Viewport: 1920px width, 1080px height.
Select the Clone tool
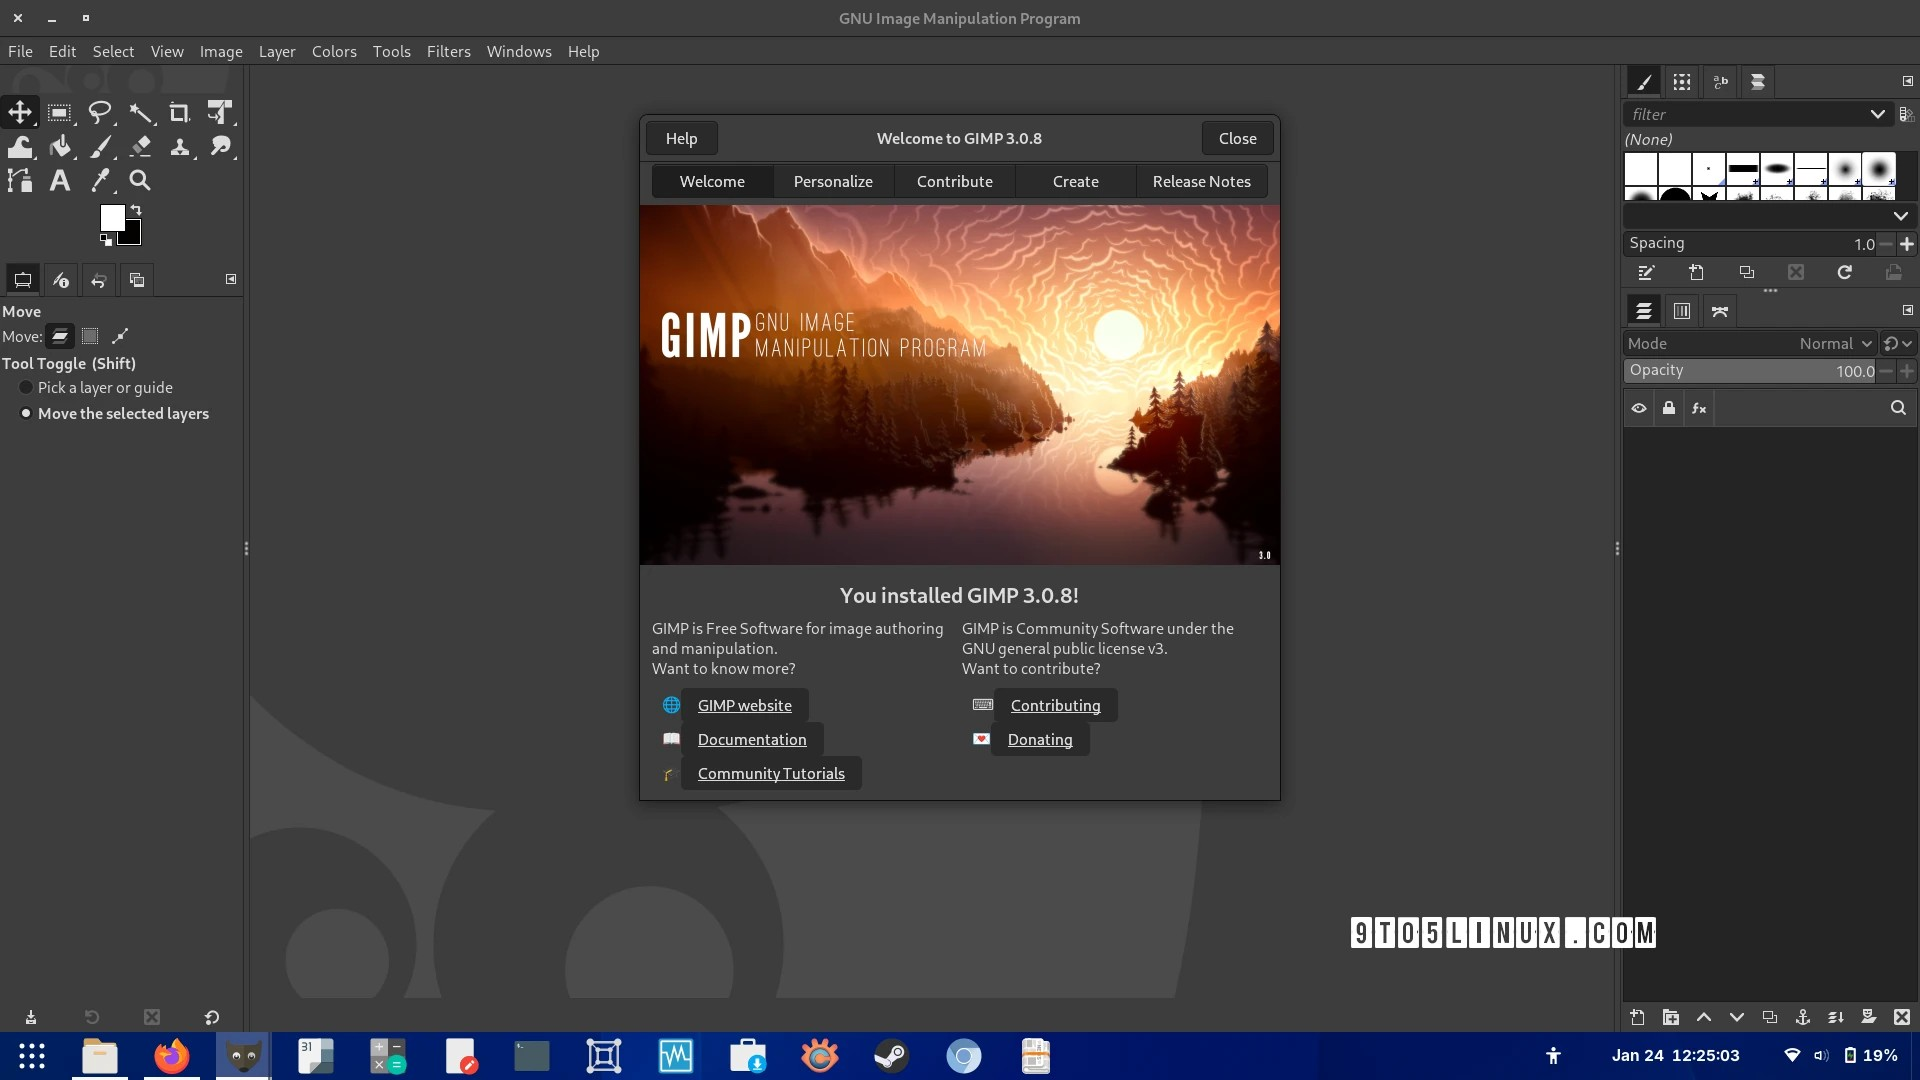pyautogui.click(x=180, y=146)
